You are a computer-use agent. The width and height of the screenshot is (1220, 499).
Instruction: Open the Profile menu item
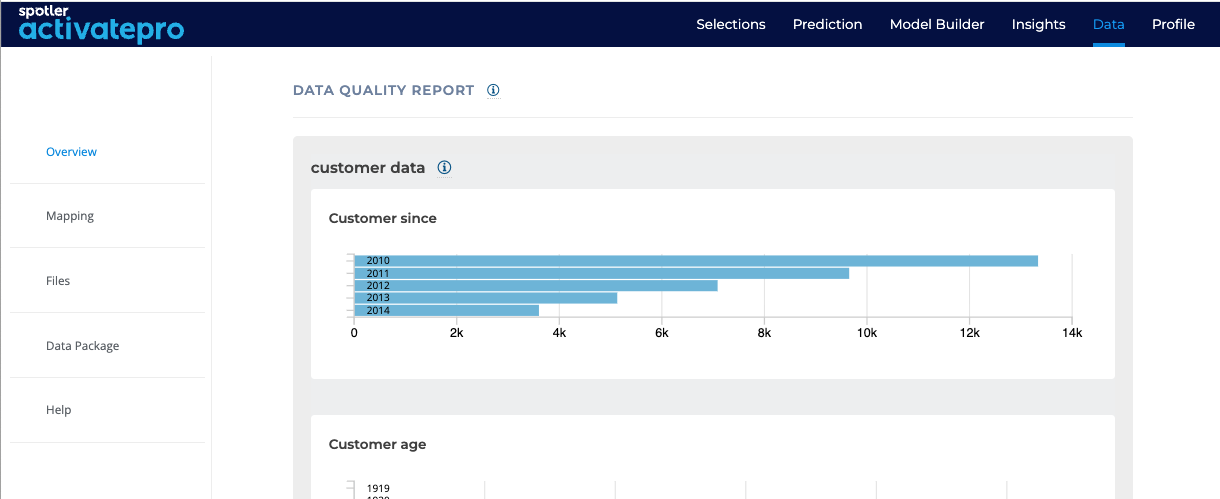click(1173, 24)
